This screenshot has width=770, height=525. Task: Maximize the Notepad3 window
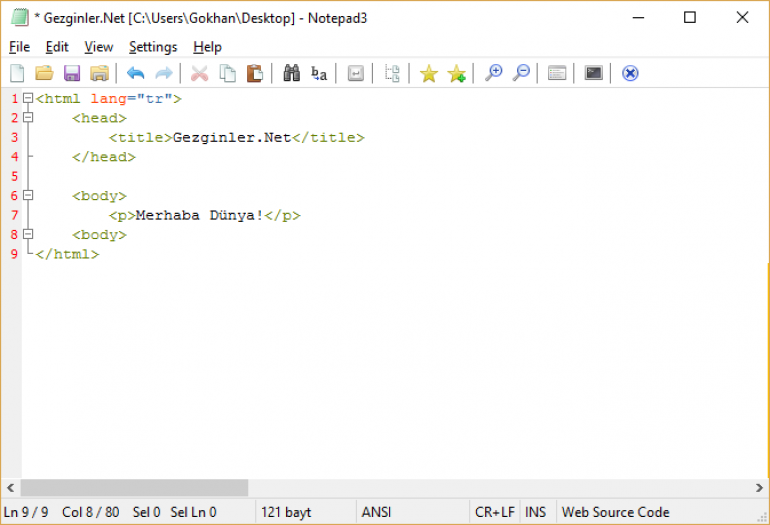pyautogui.click(x=690, y=18)
